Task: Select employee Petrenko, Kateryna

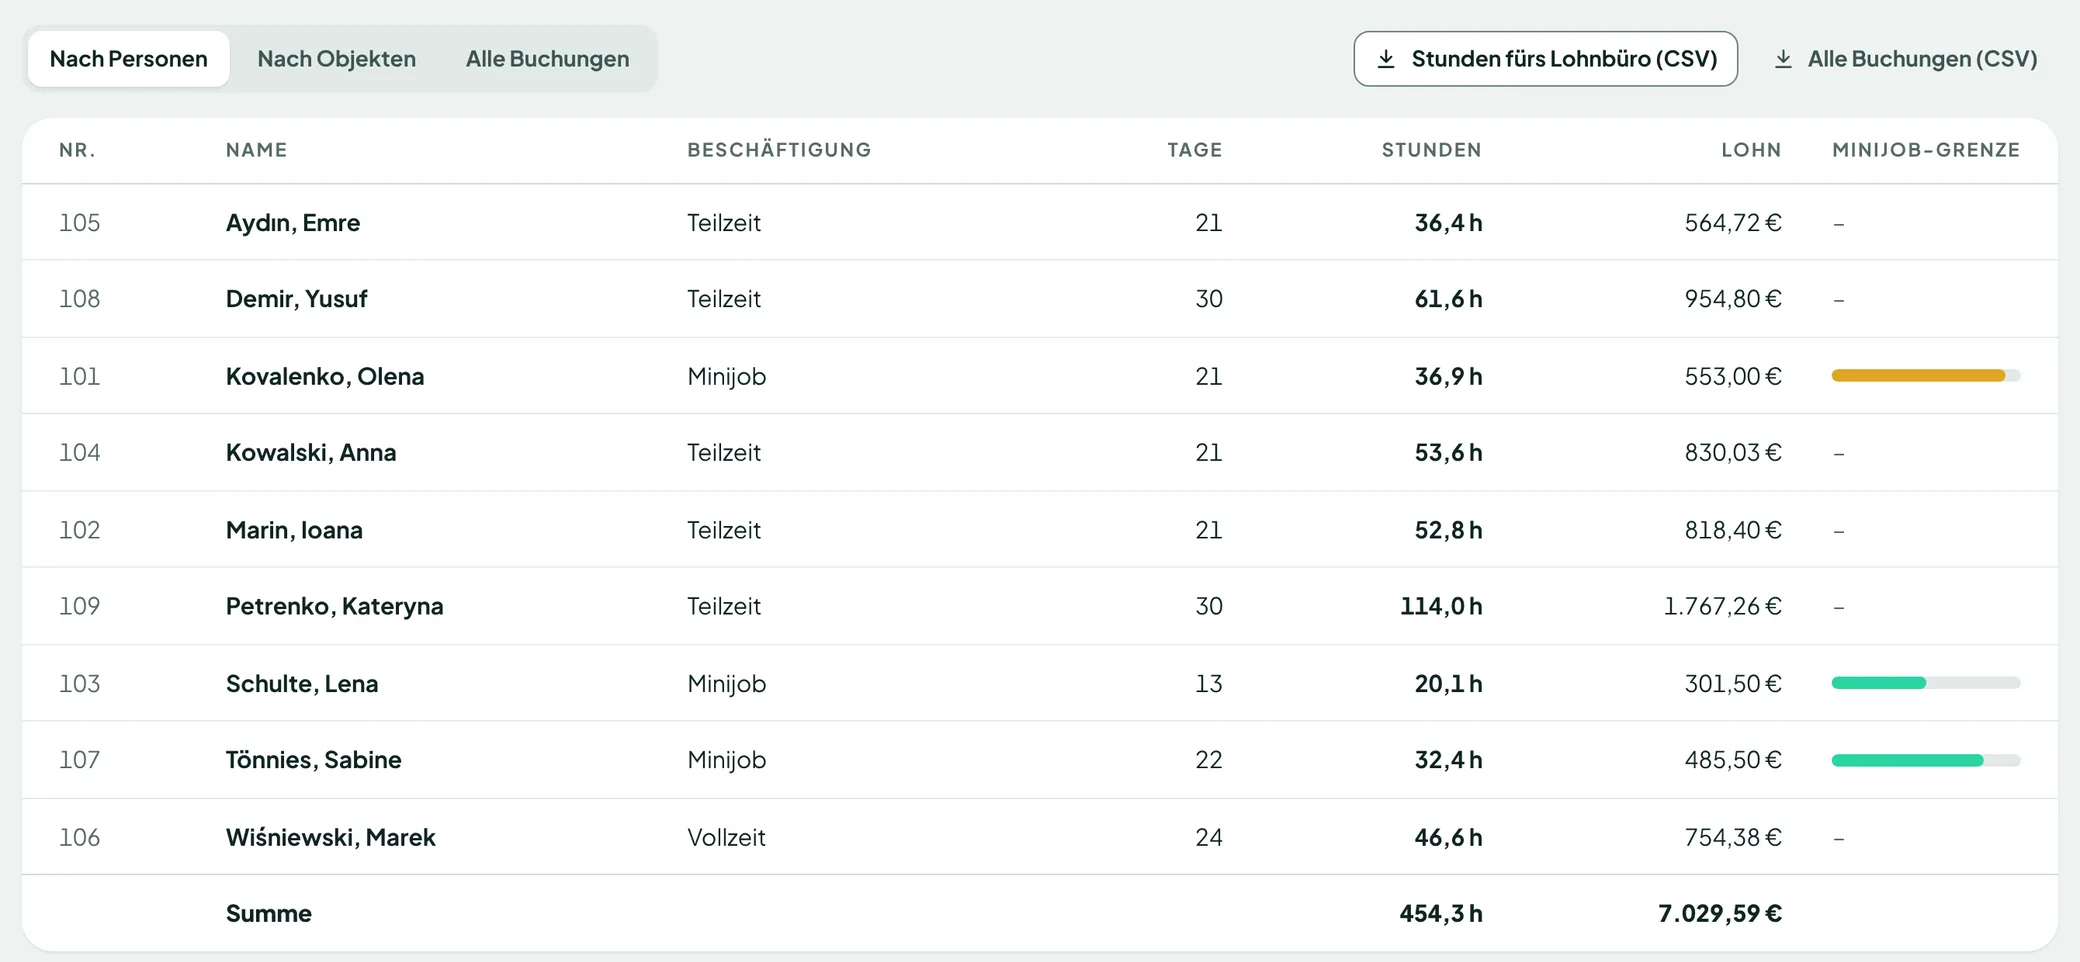Action: click(1040, 606)
